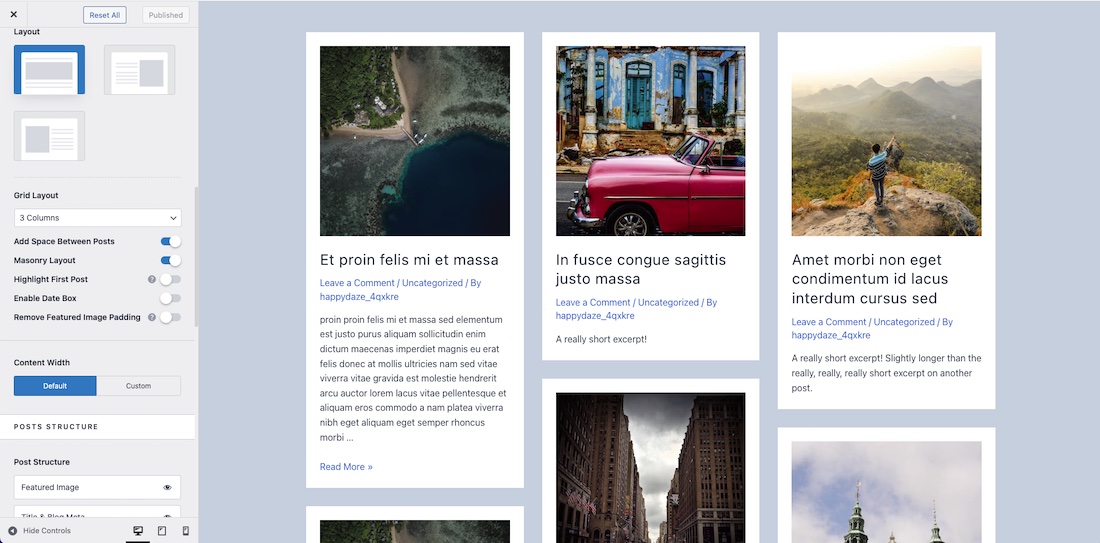
Task: Toggle the Masonry Layout switch
Action: [x=170, y=260]
